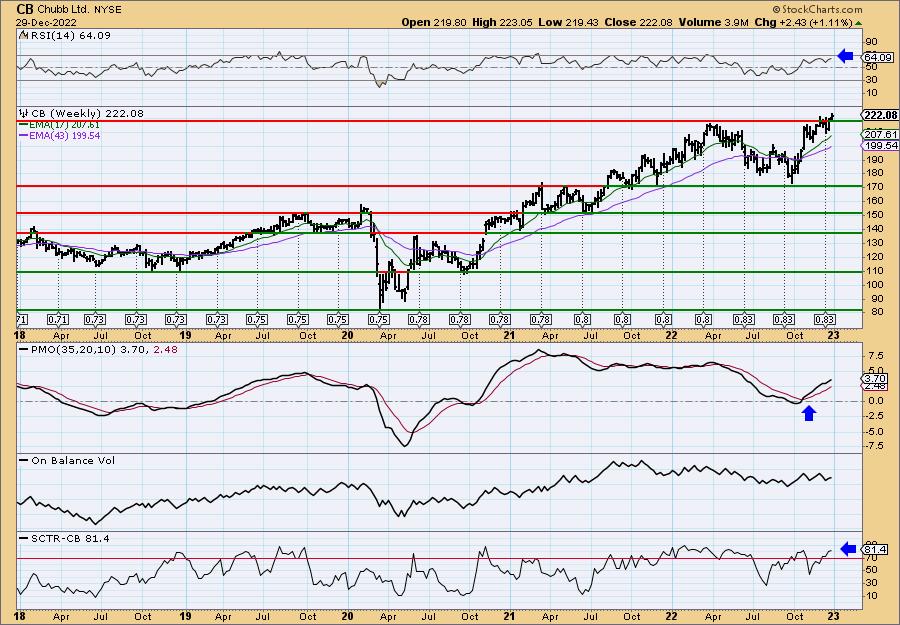Click the 150 price axis label
This screenshot has width=900, height=625.
pos(875,215)
